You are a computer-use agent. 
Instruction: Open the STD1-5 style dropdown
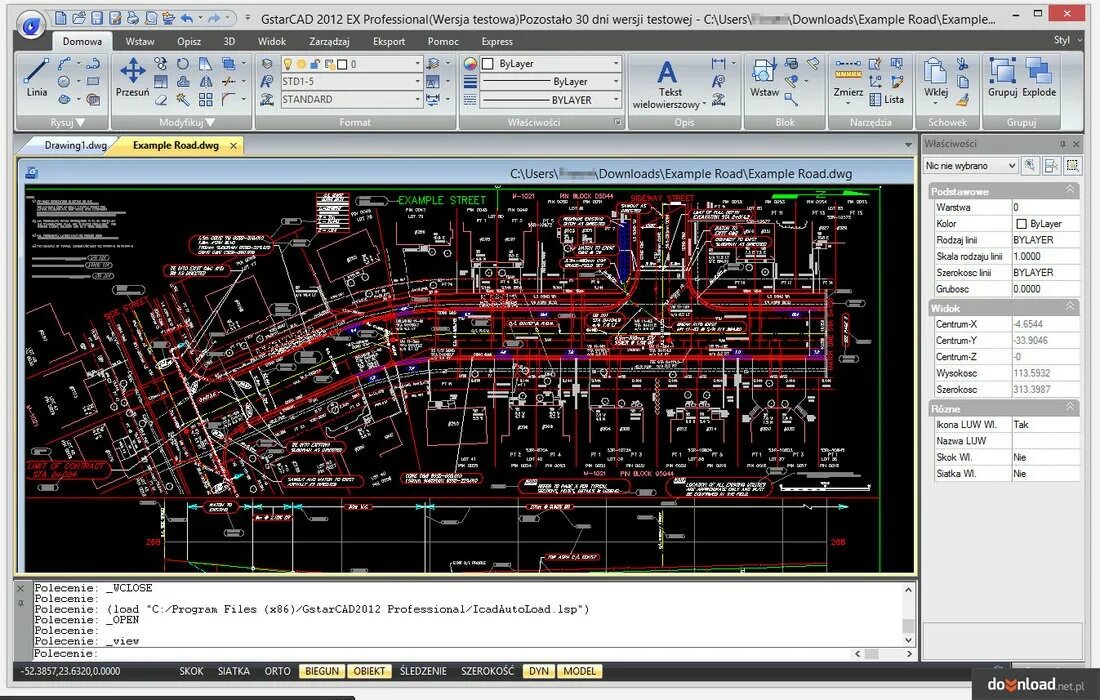click(350, 81)
